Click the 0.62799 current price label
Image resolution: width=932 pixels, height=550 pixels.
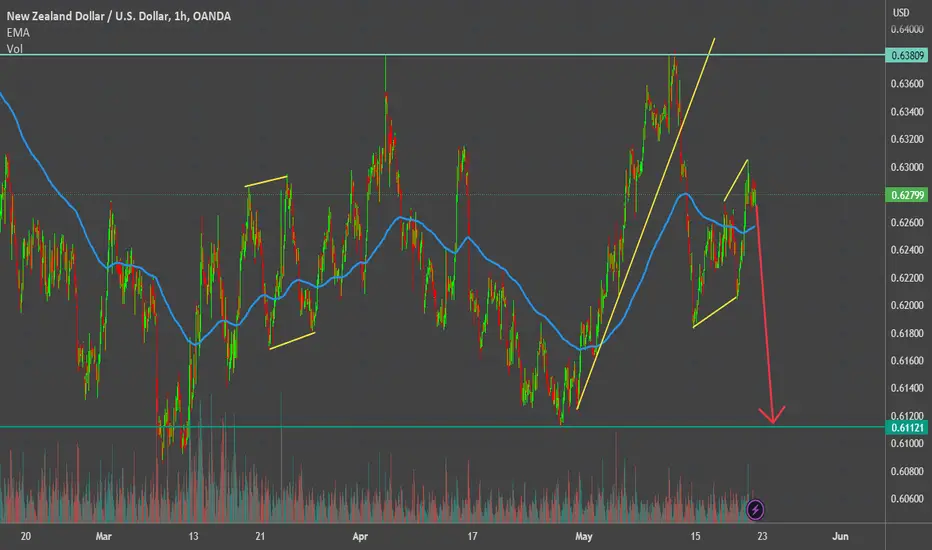tap(907, 195)
